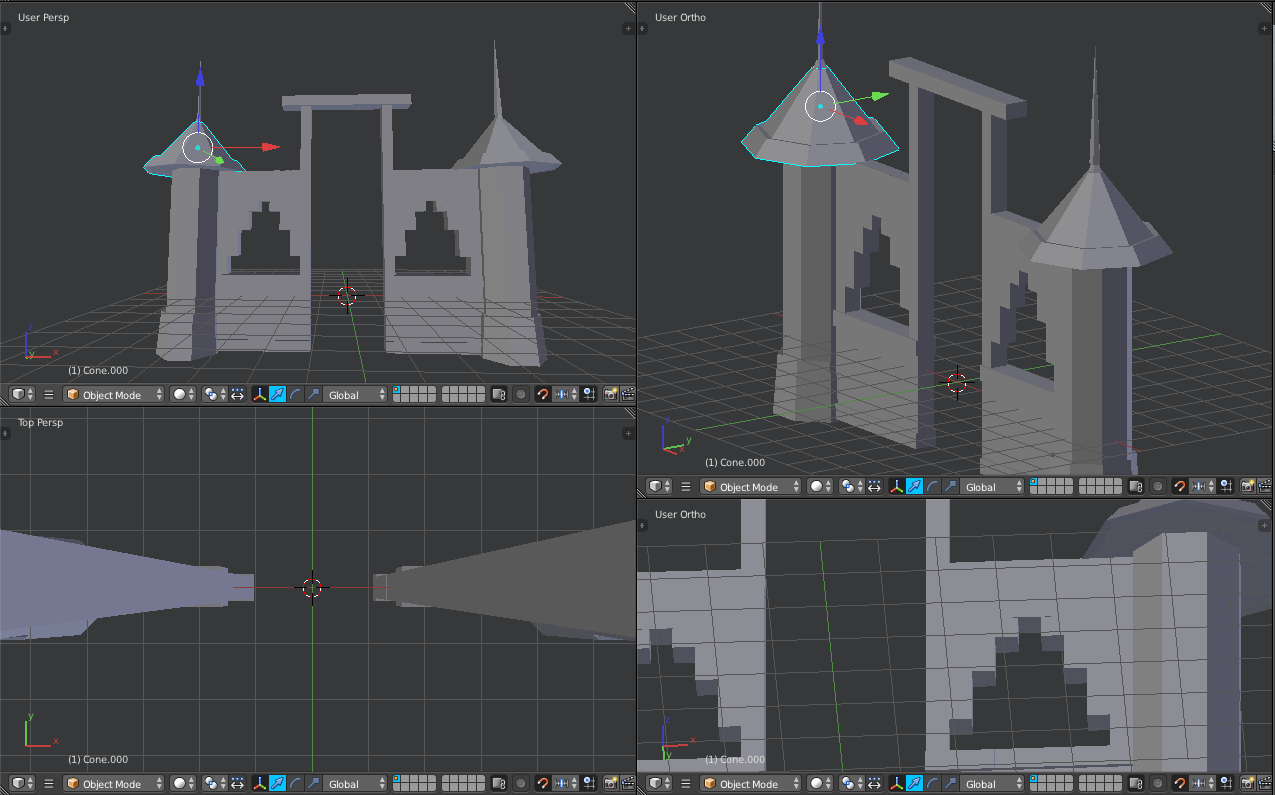Click proportional editing icon in lower User Ortho header
This screenshot has height=795, width=1275.
click(1158, 783)
